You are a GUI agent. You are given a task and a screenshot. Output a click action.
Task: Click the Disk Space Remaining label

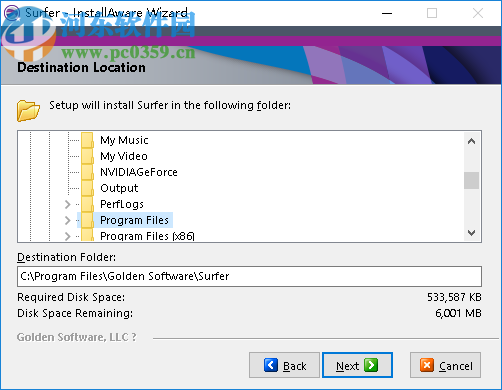75,313
